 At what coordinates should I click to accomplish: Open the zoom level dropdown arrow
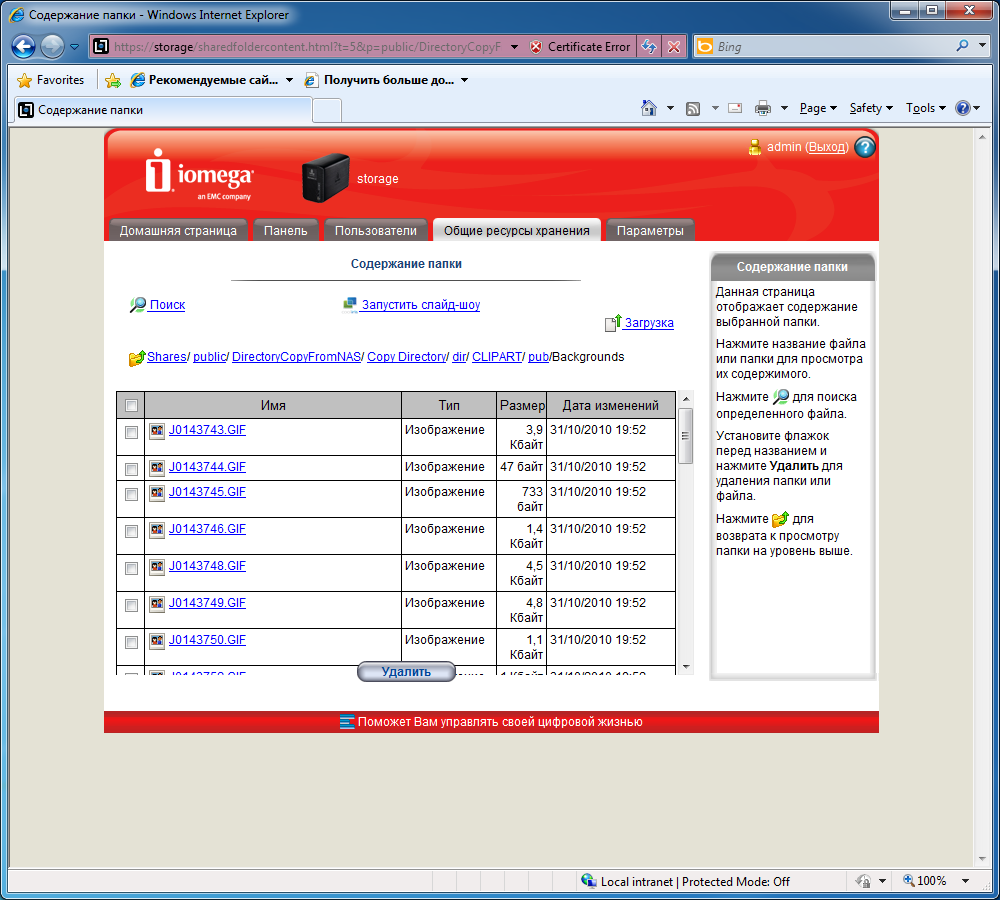[966, 881]
